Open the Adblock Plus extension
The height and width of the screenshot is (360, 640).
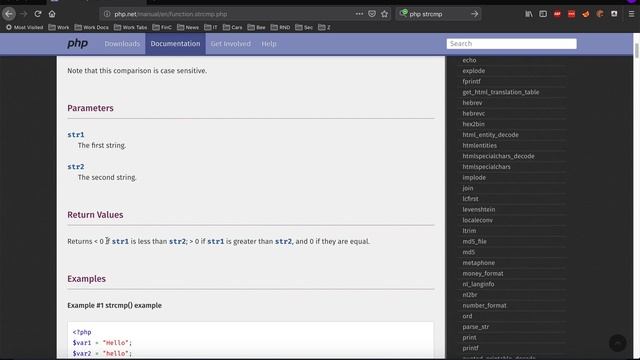tap(557, 14)
